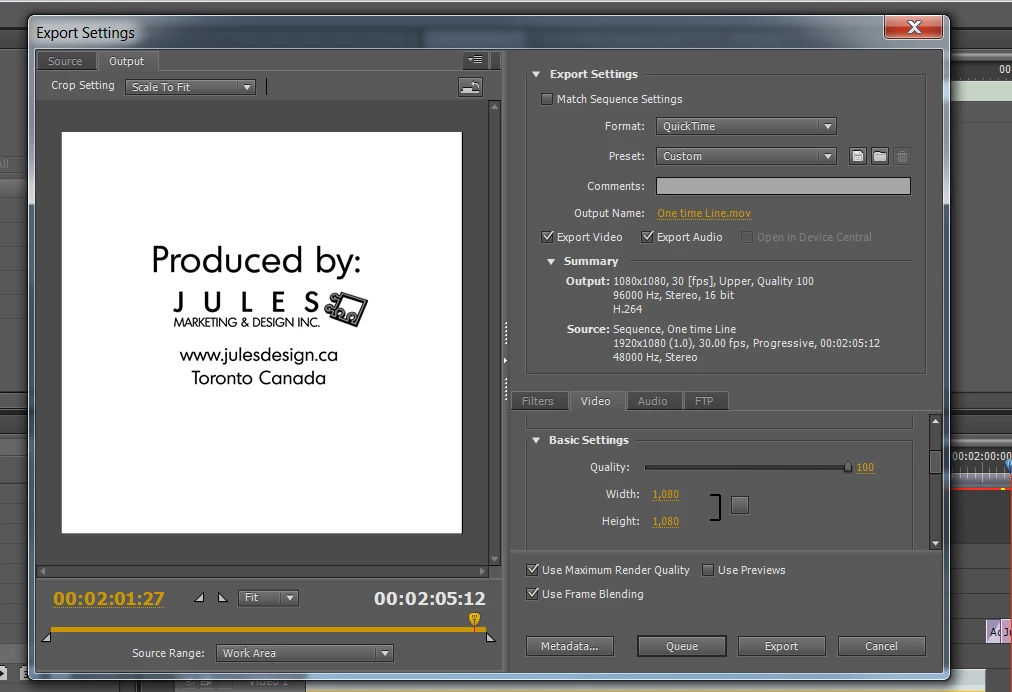1012x692 pixels.
Task: Click the in-point marker of the timeline bar
Action: tap(46, 638)
